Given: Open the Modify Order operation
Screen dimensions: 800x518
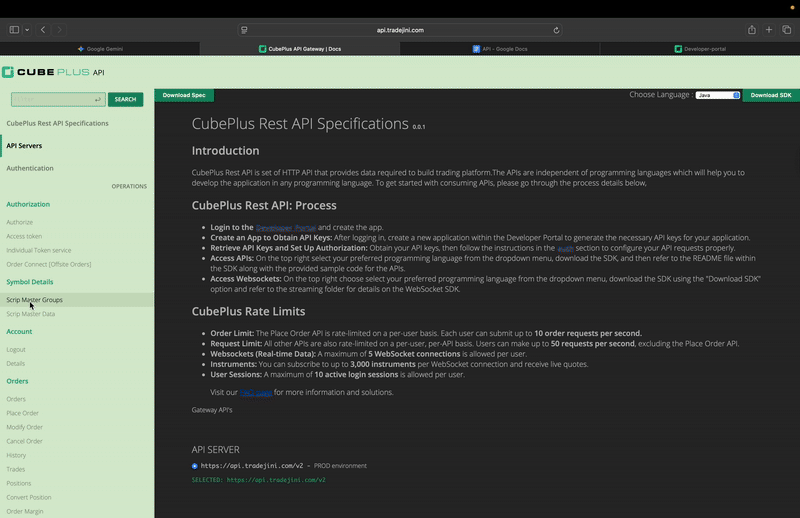Looking at the screenshot, I should pos(24,427).
